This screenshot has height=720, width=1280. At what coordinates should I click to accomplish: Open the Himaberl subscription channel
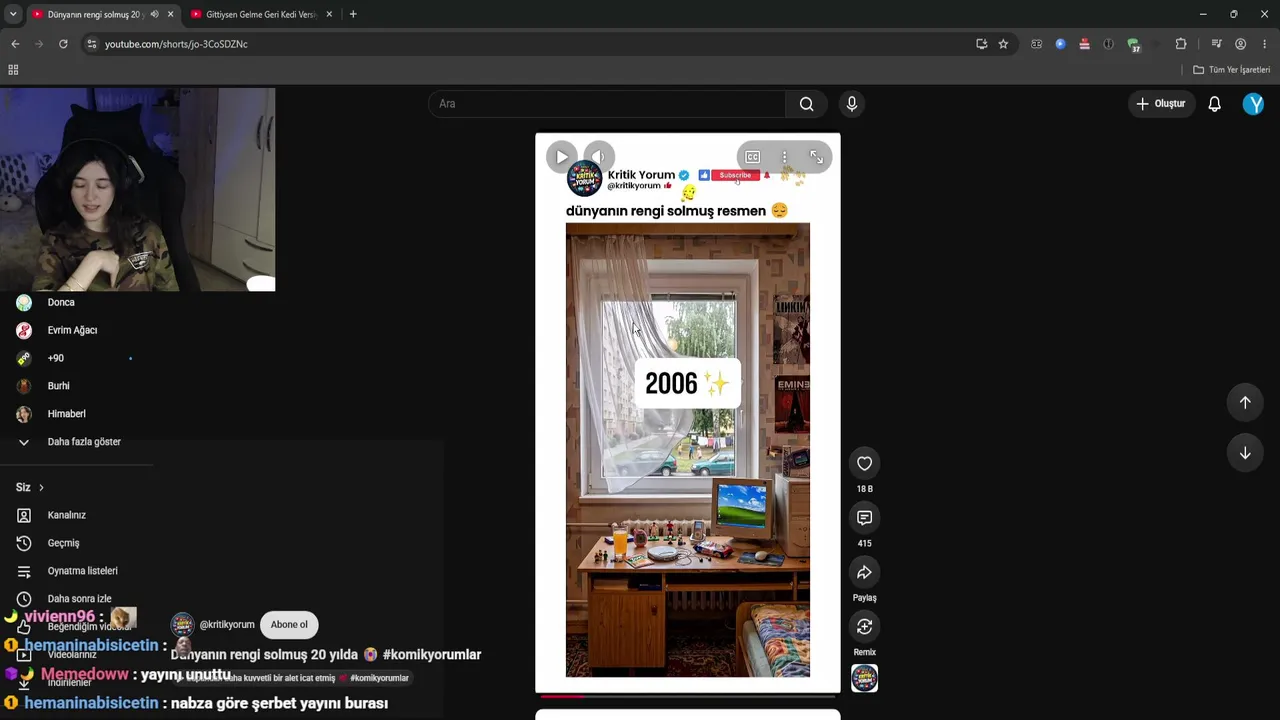[68, 414]
